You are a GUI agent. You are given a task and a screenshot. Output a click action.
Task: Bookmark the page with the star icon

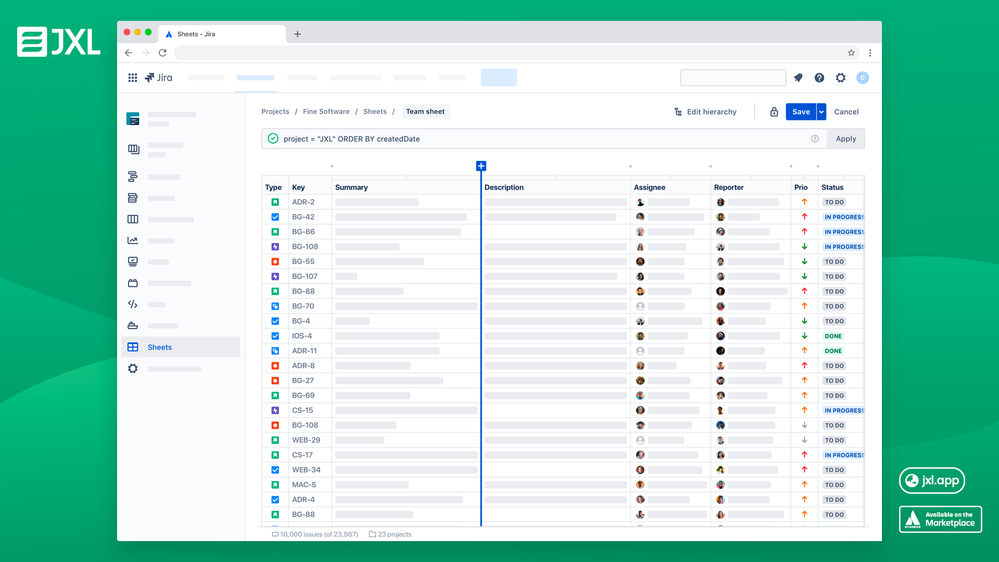tap(851, 53)
